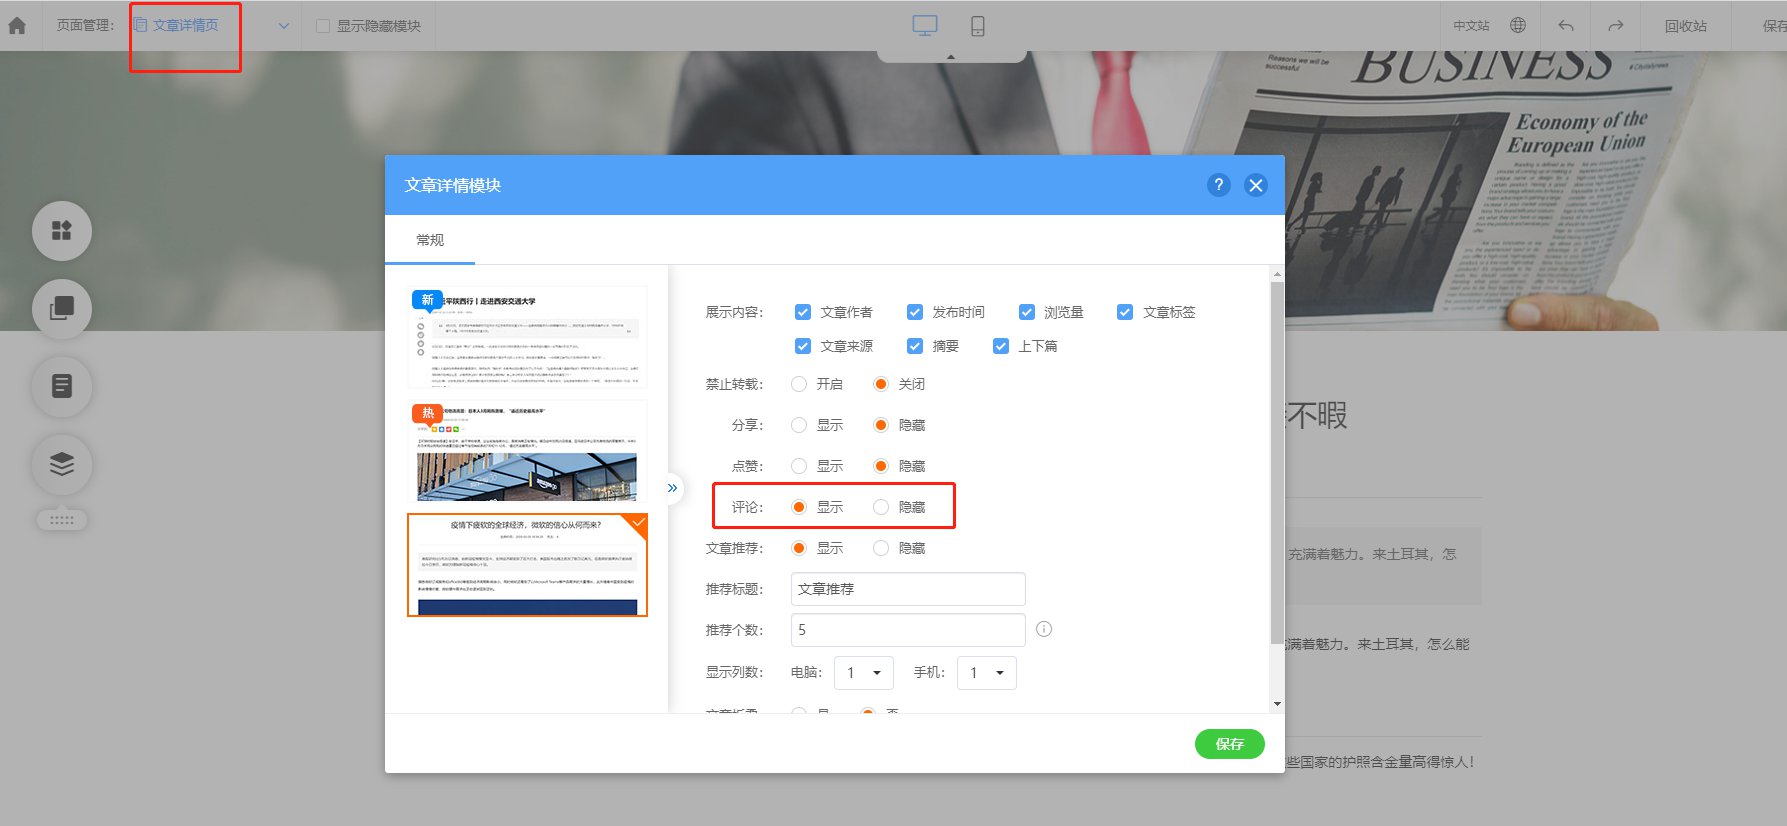
Task: Click the redo arrow icon
Action: pos(1615,26)
